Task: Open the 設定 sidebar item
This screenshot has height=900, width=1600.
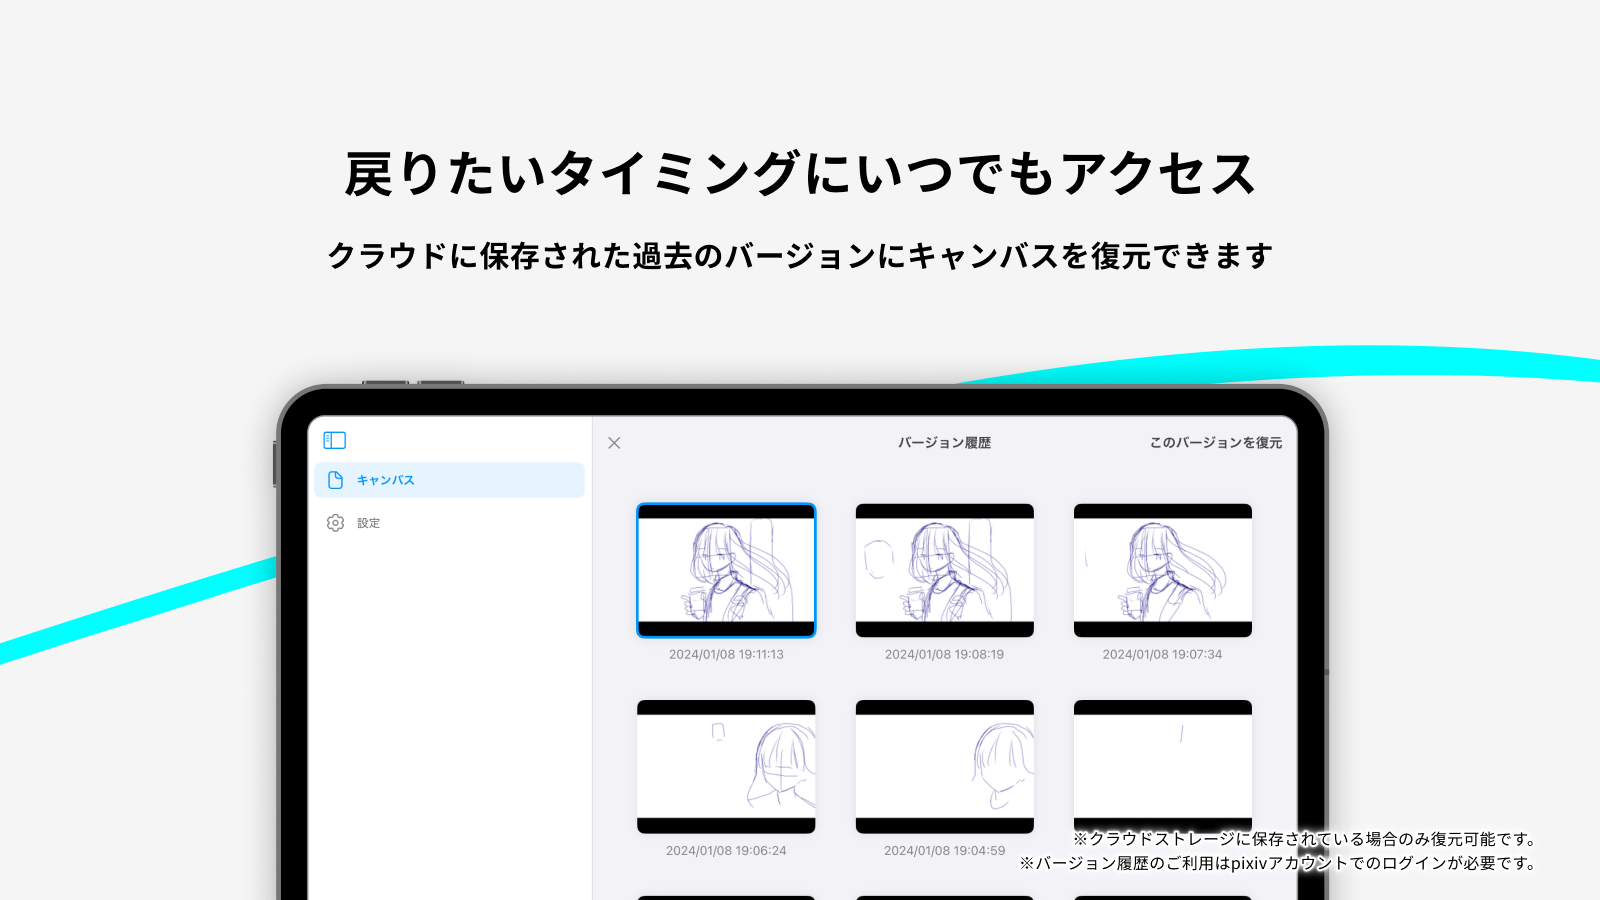Action: coord(449,523)
